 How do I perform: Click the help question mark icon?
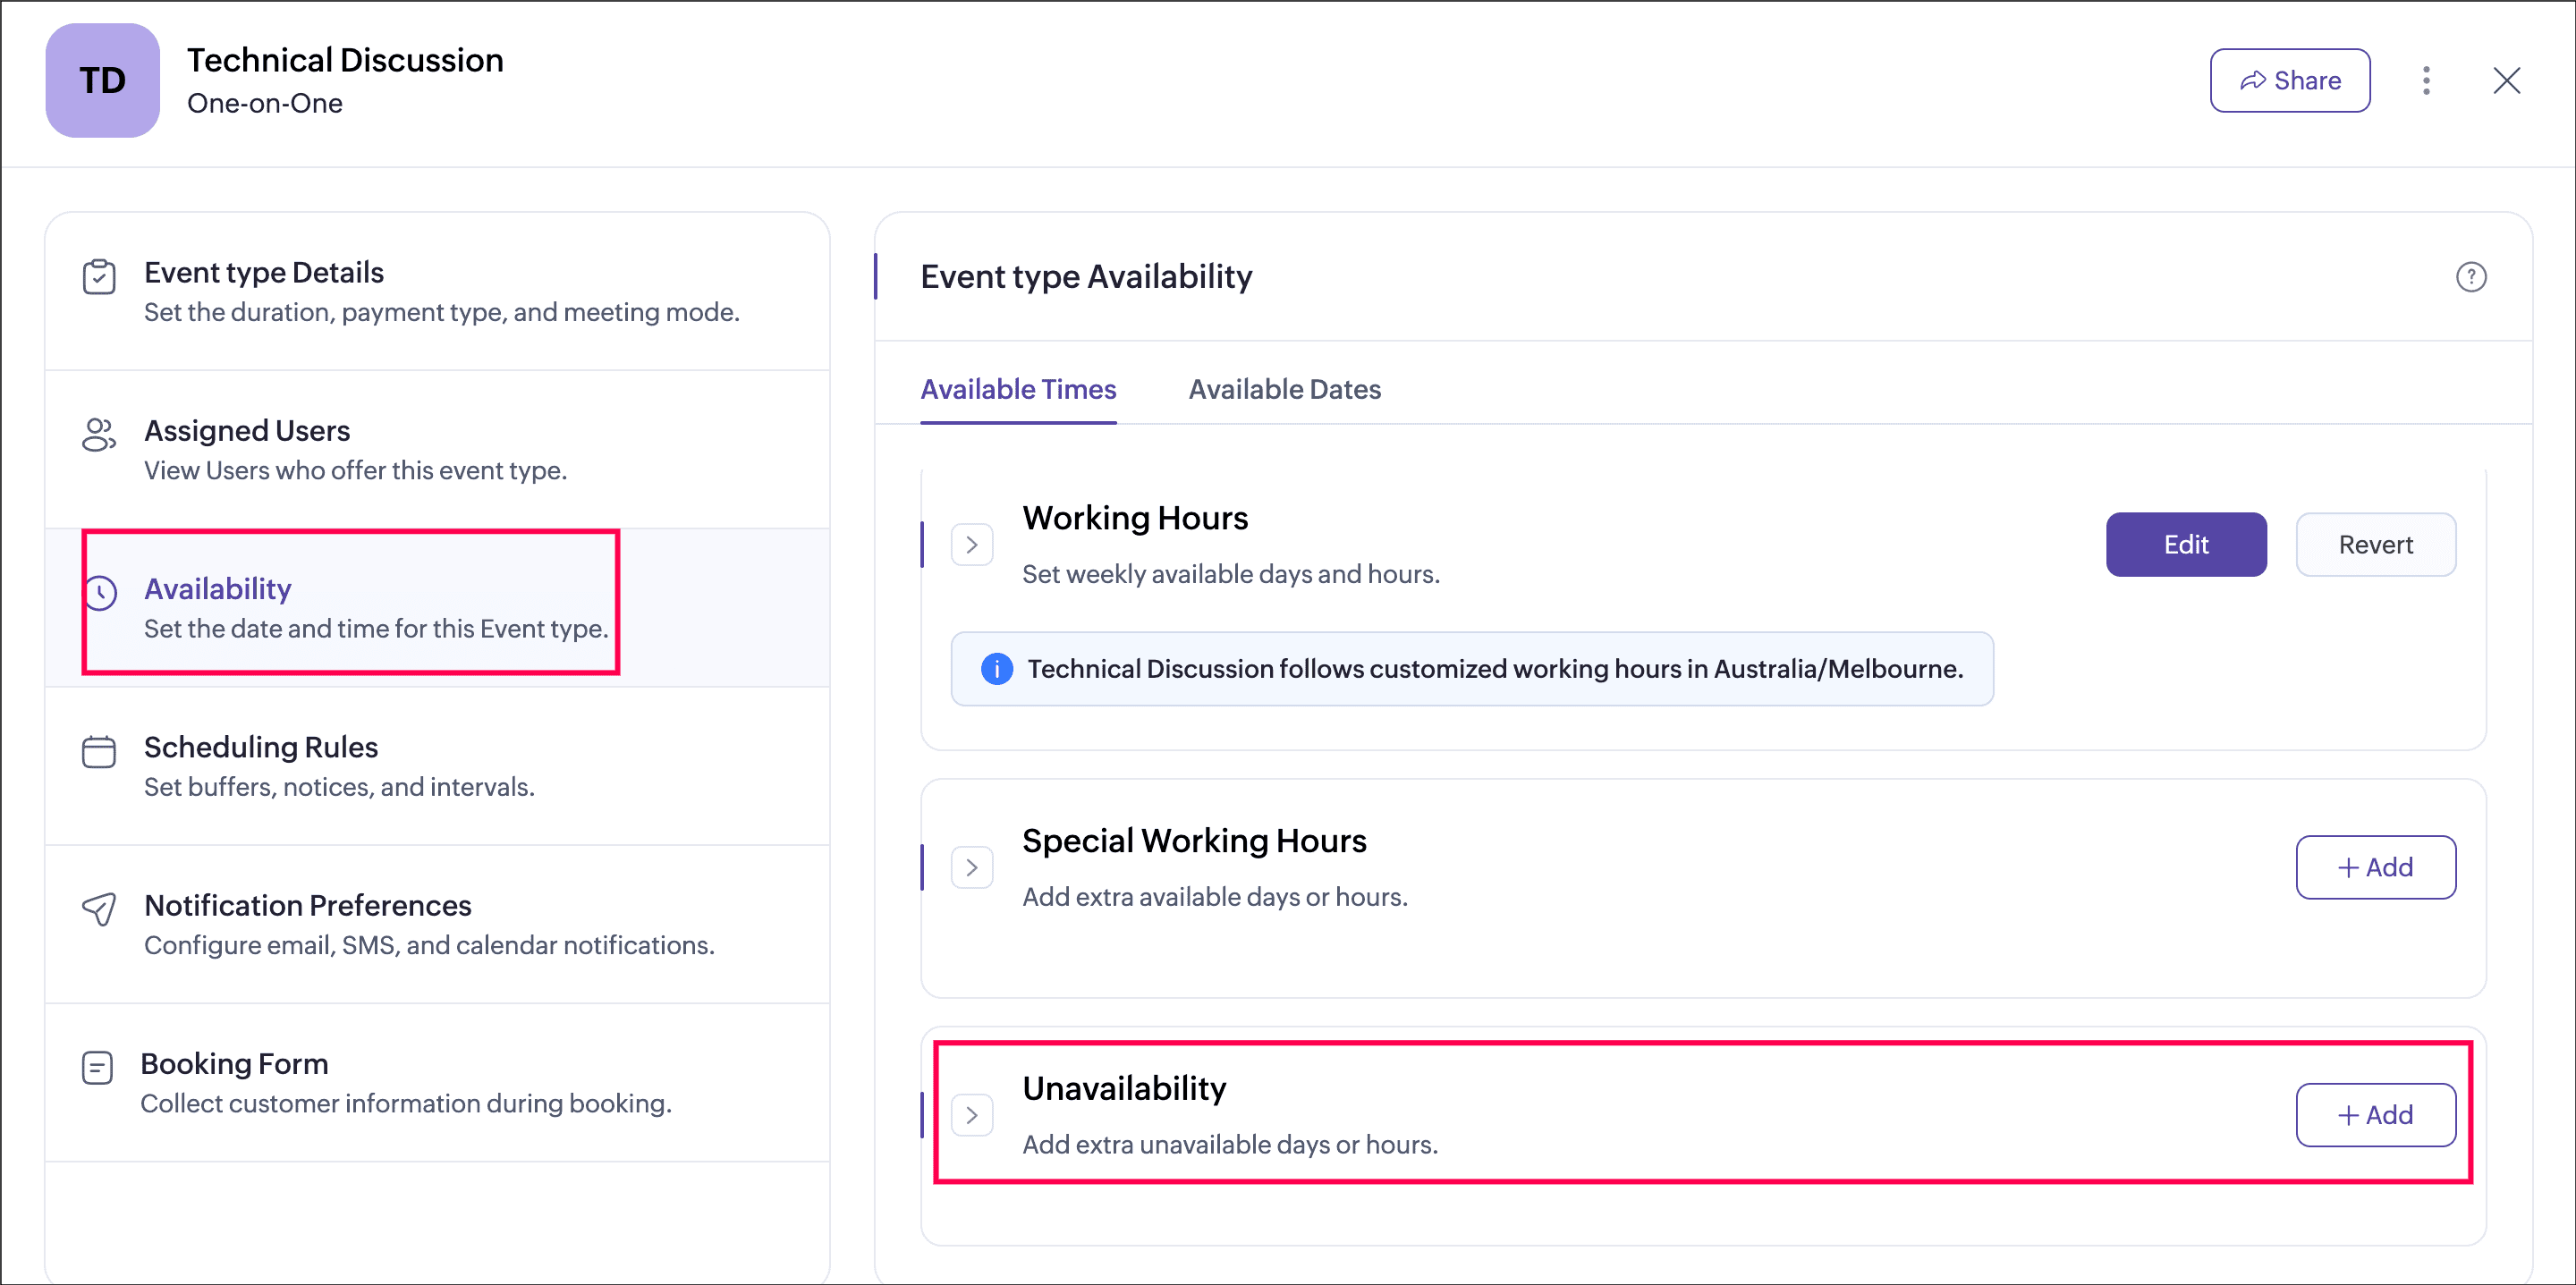[x=2471, y=277]
